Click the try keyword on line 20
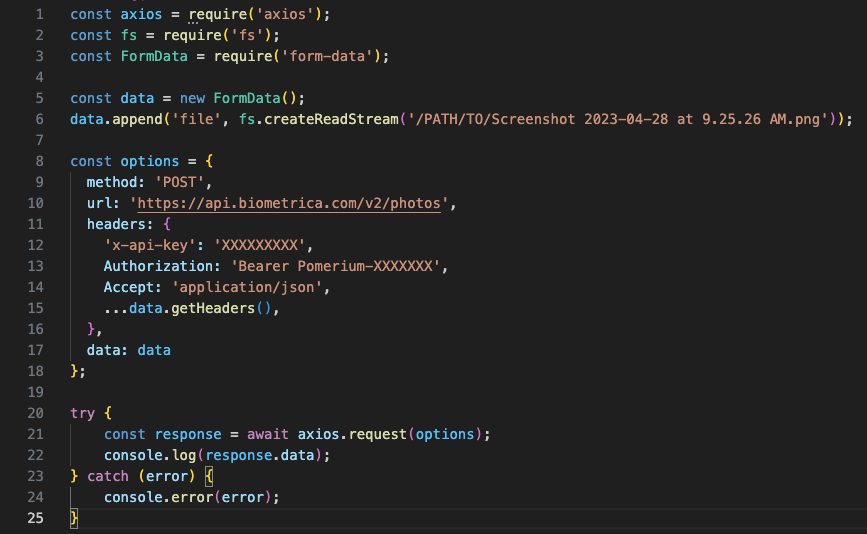Screen dimensions: 867x534 (x=82, y=413)
